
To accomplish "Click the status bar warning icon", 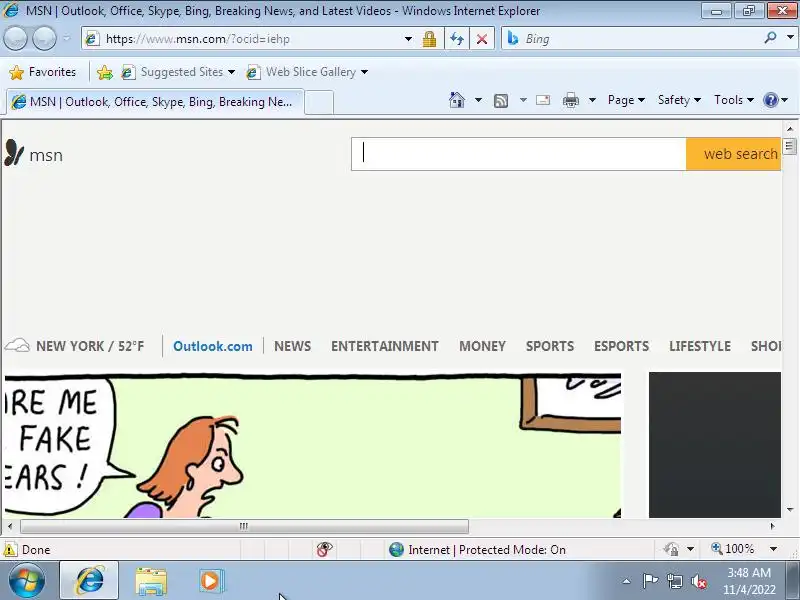I will coord(10,549).
